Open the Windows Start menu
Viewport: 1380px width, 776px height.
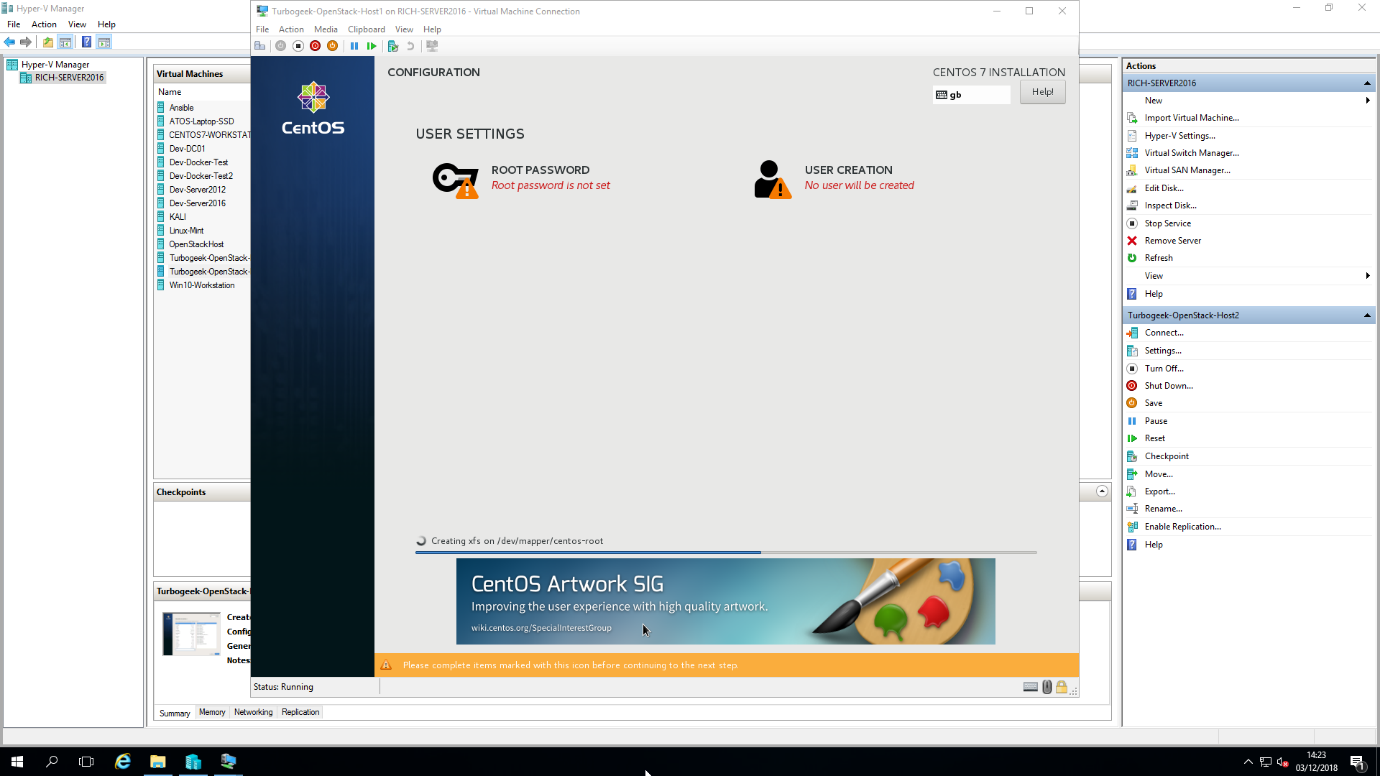click(x=17, y=761)
